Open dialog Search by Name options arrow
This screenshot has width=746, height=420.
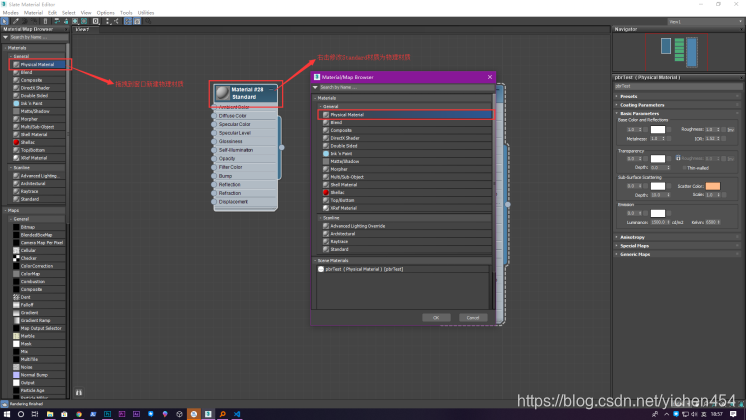315,87
